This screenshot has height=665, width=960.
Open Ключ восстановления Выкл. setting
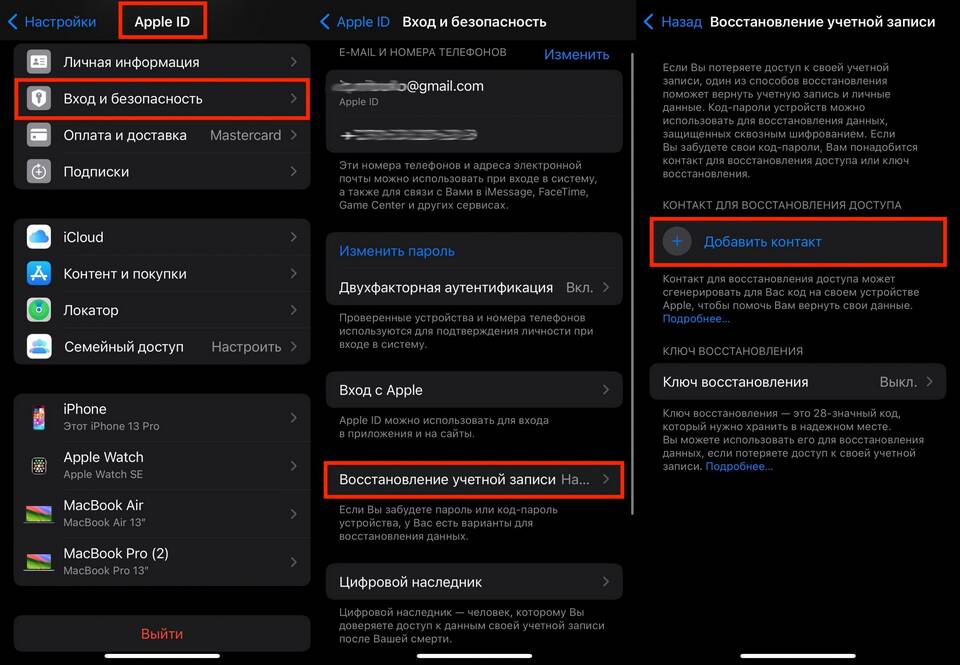coord(798,382)
